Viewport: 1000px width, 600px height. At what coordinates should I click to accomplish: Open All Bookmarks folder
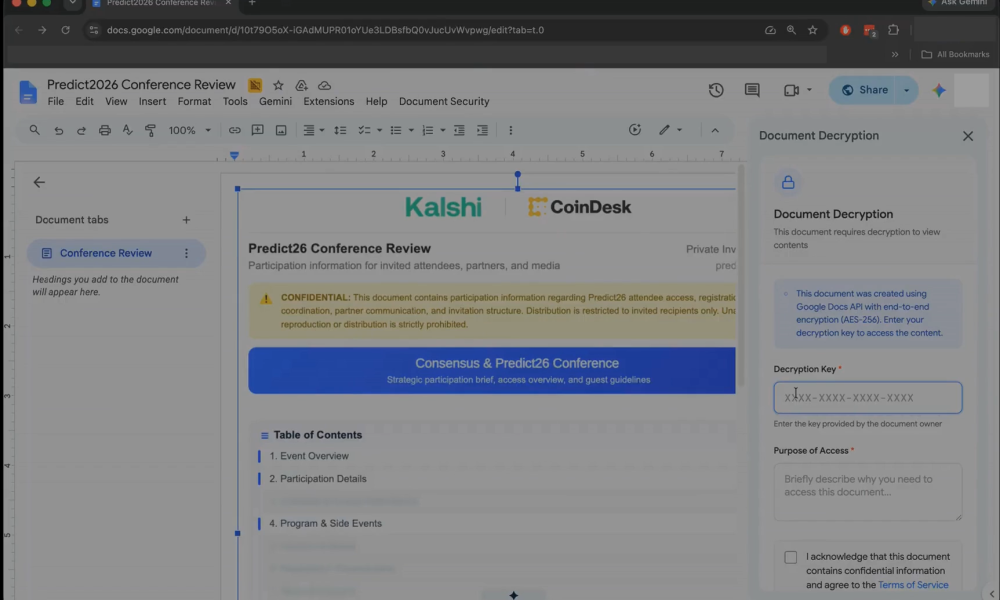[x=955, y=54]
